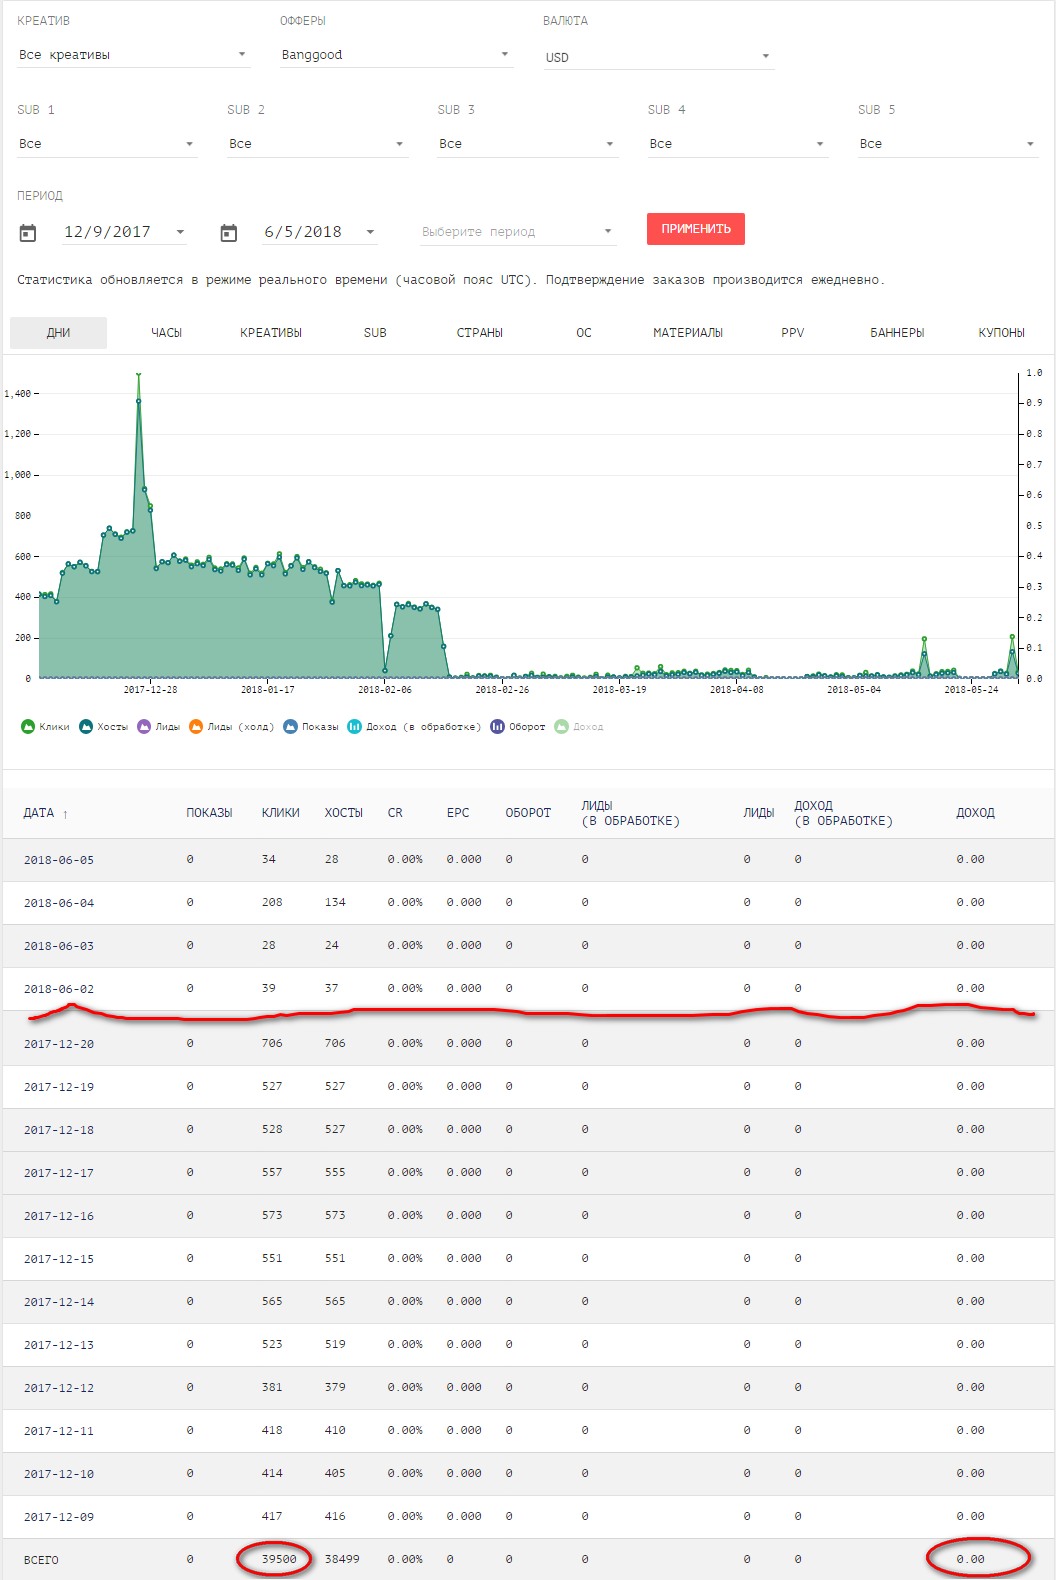The width and height of the screenshot is (1056, 1580).
Task: Switch to the Страны tab
Action: point(480,333)
